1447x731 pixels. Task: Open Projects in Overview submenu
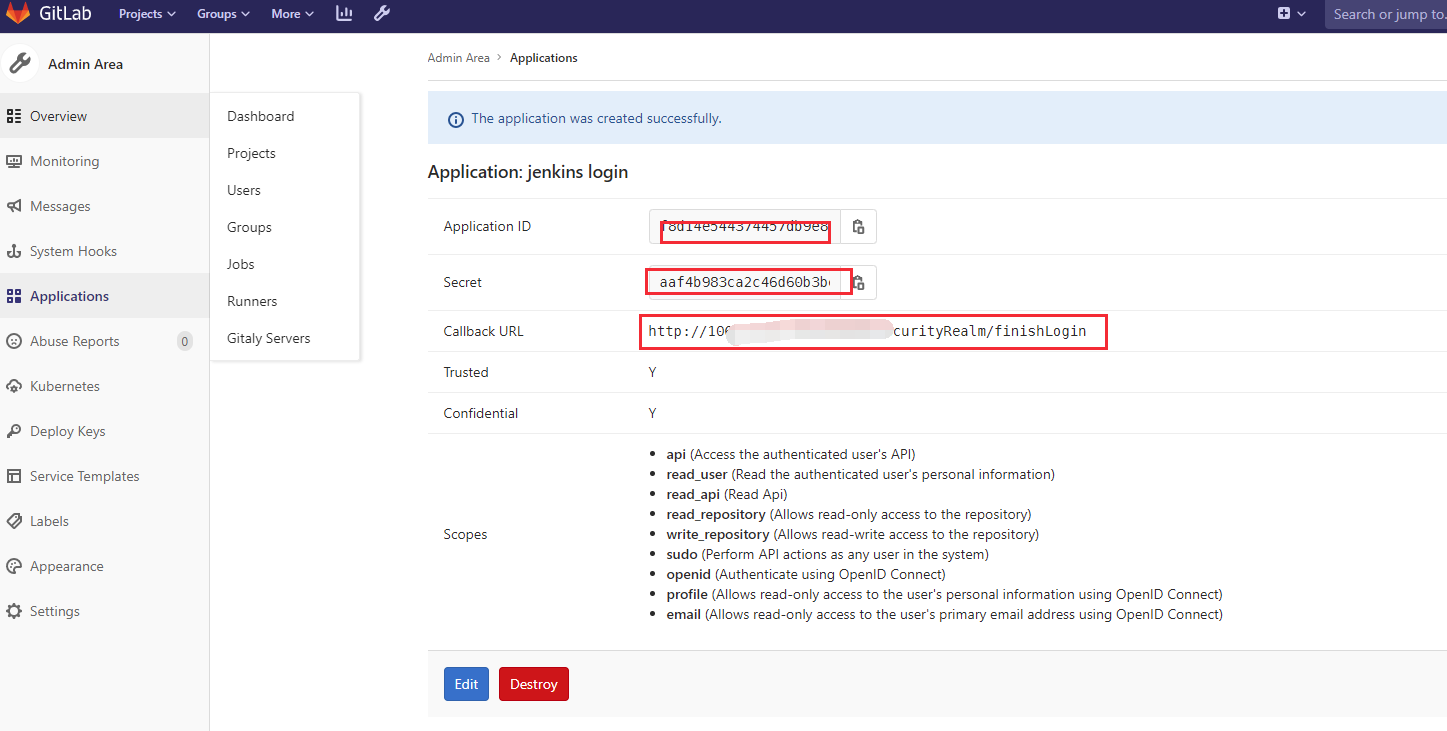click(x=251, y=153)
